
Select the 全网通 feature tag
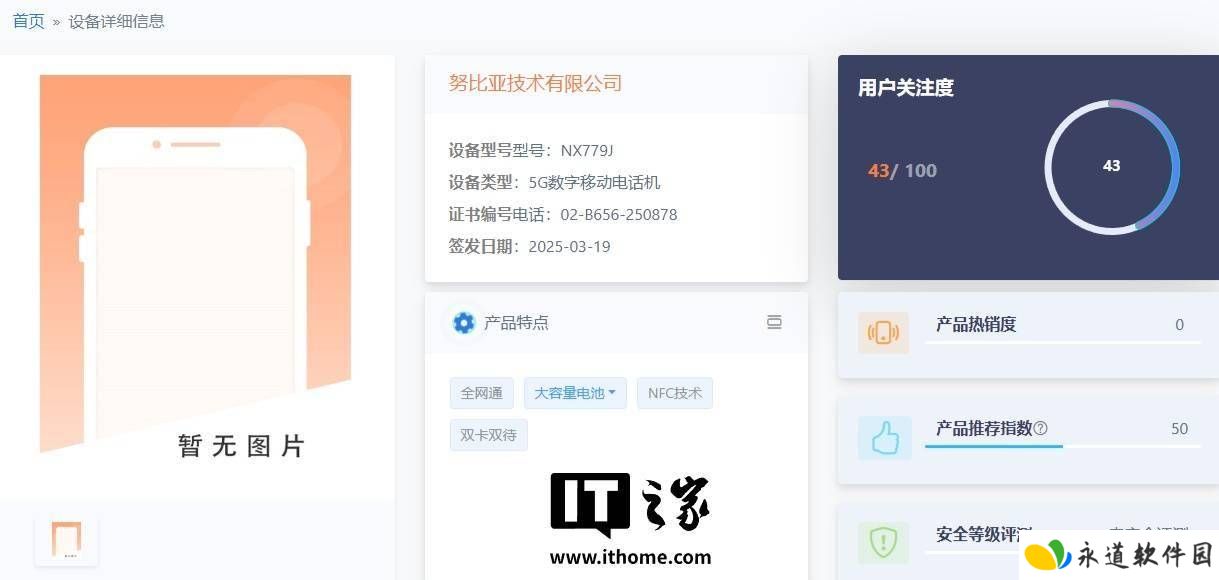(482, 393)
